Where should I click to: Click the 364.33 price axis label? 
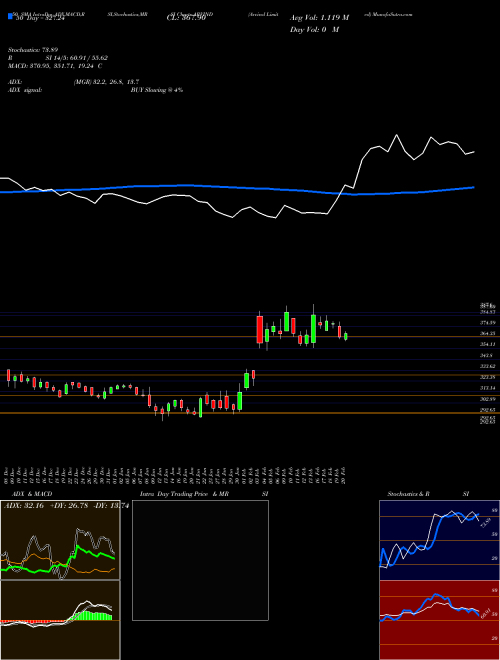click(489, 333)
